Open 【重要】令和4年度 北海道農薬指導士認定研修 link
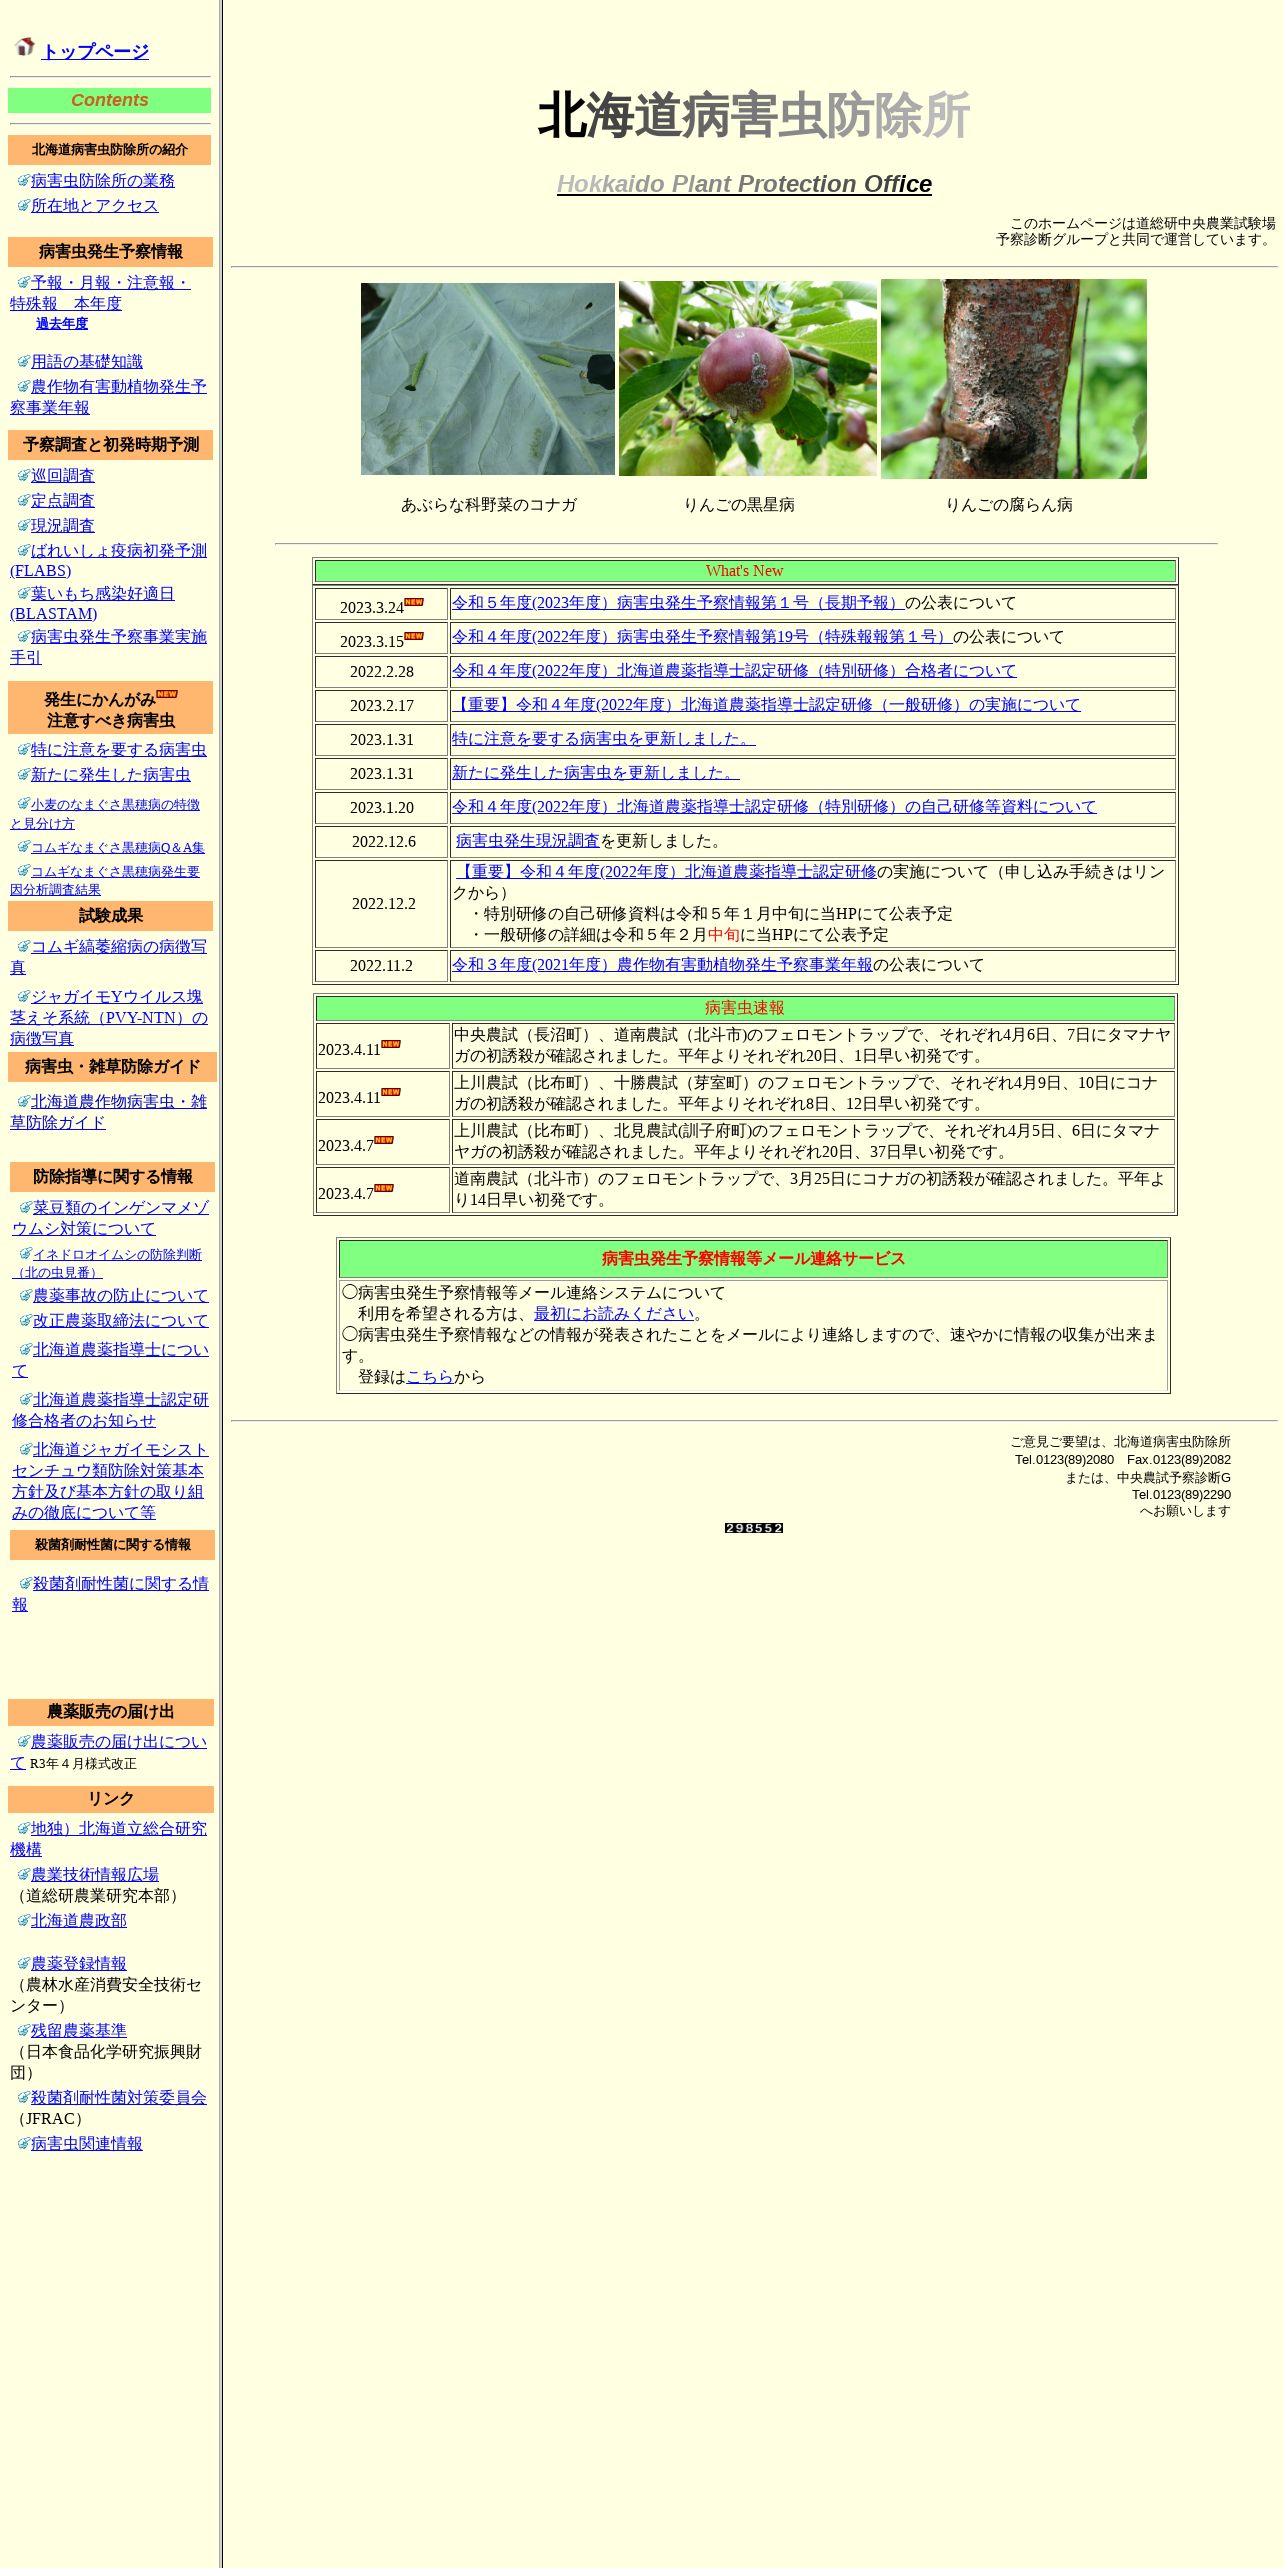 coord(666,872)
